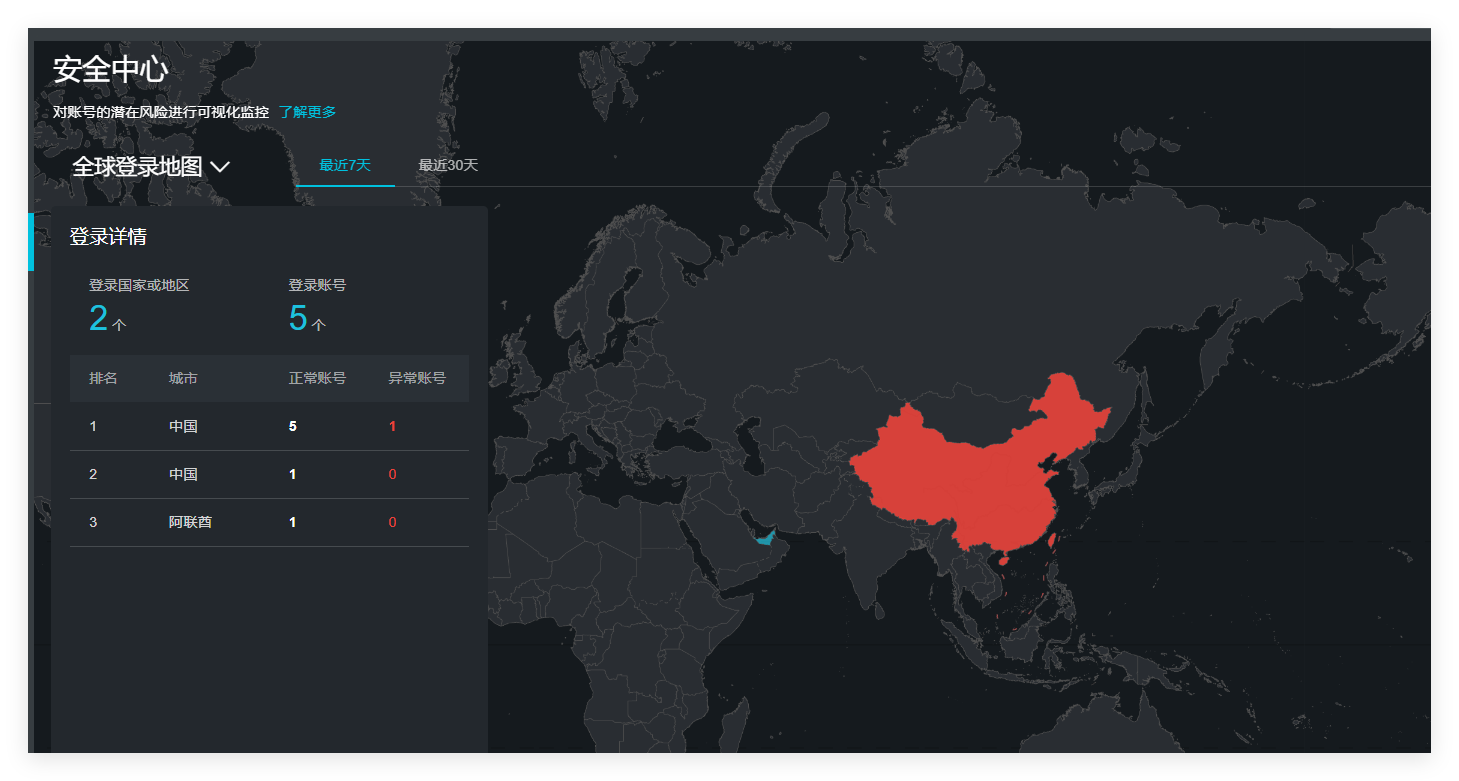This screenshot has height=781, width=1459.
Task: Click the 安全中心 page title
Action: click(111, 69)
